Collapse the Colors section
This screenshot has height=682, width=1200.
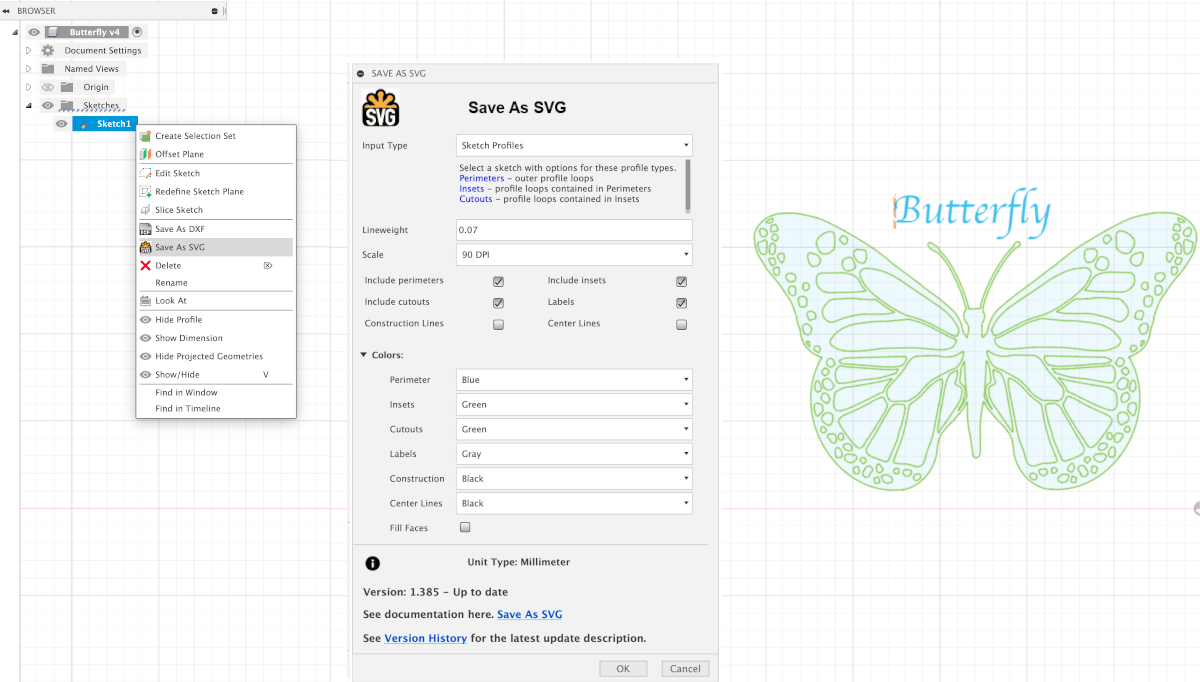(364, 355)
